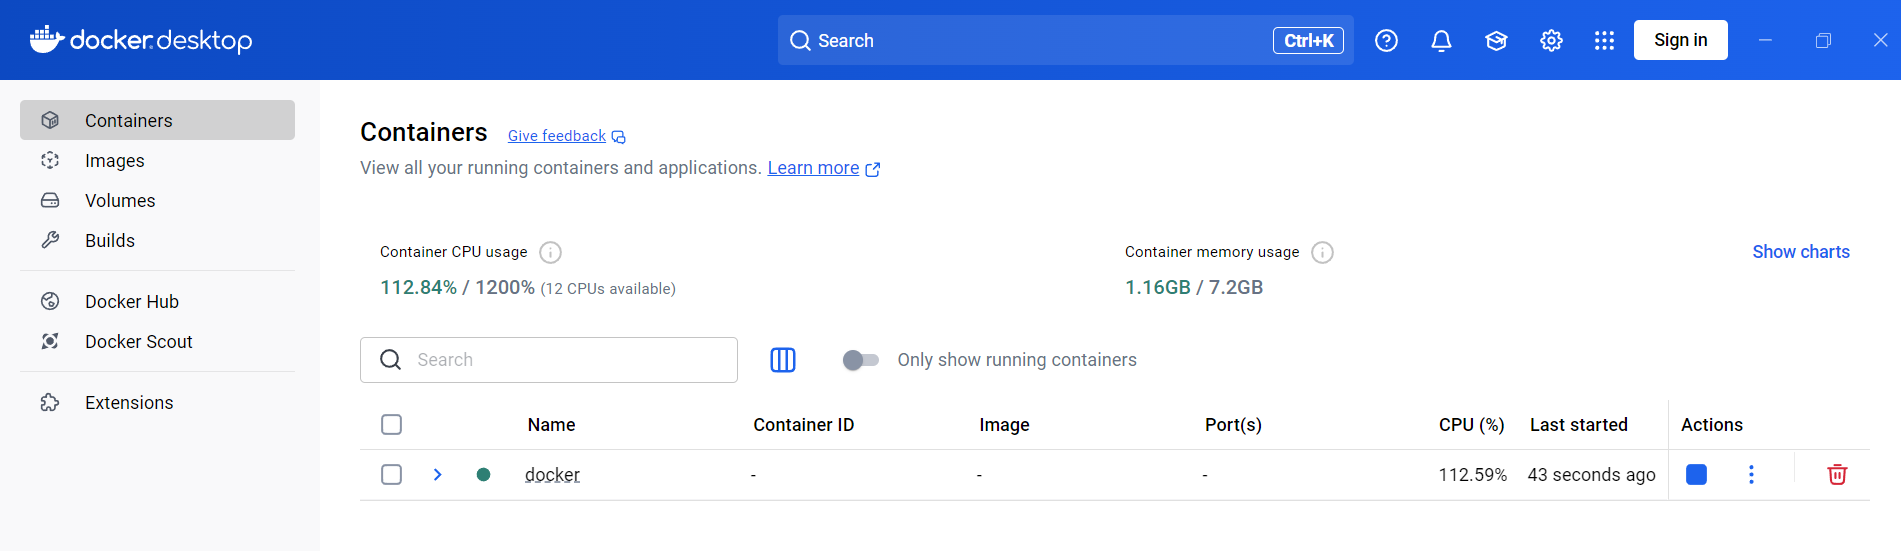The width and height of the screenshot is (1901, 551).
Task: Delete the docker container with trash icon
Action: [x=1837, y=474]
